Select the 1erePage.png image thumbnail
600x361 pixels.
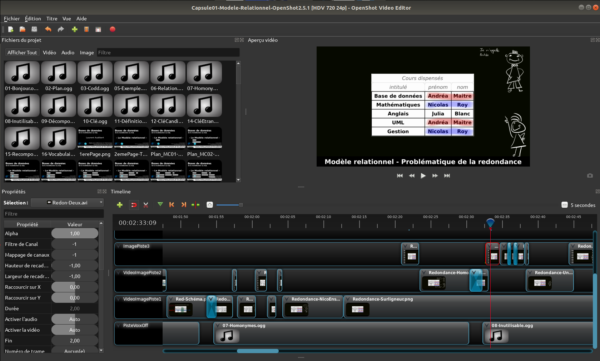click(95, 138)
